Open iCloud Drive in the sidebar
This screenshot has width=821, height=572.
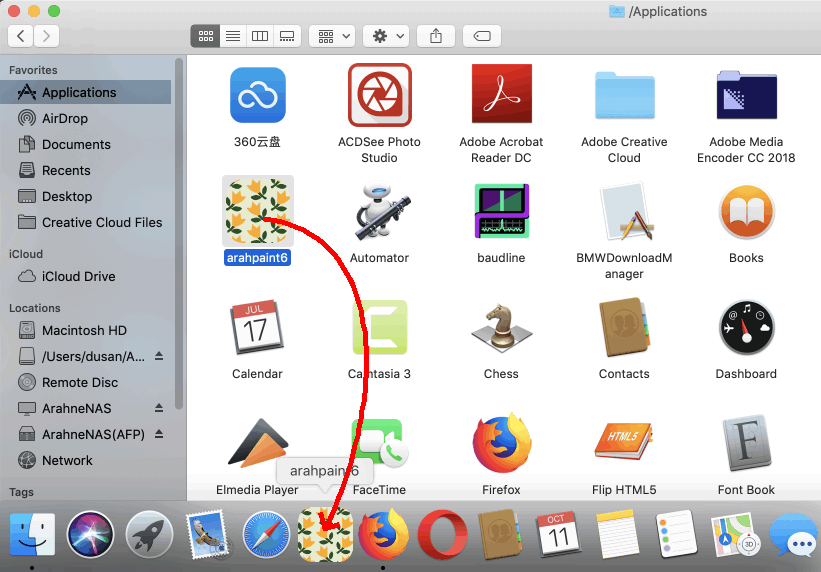[86, 277]
